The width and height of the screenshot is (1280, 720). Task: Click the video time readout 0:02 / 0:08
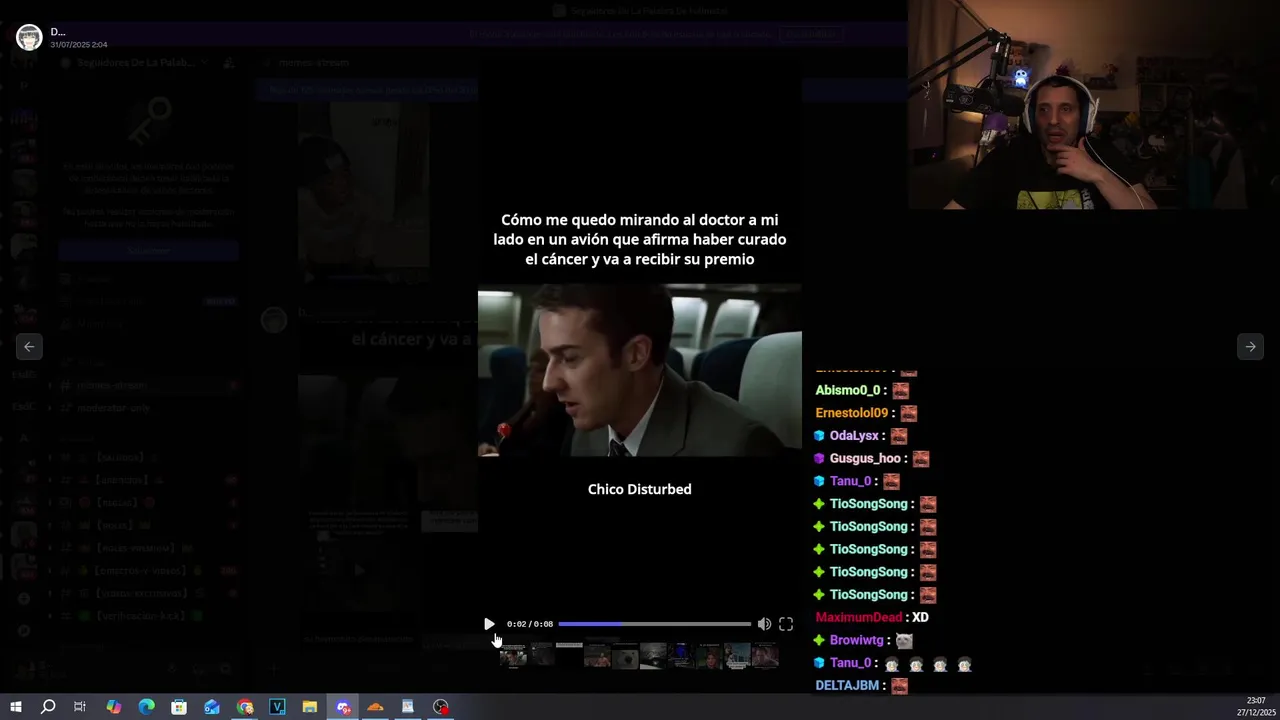pyautogui.click(x=530, y=624)
